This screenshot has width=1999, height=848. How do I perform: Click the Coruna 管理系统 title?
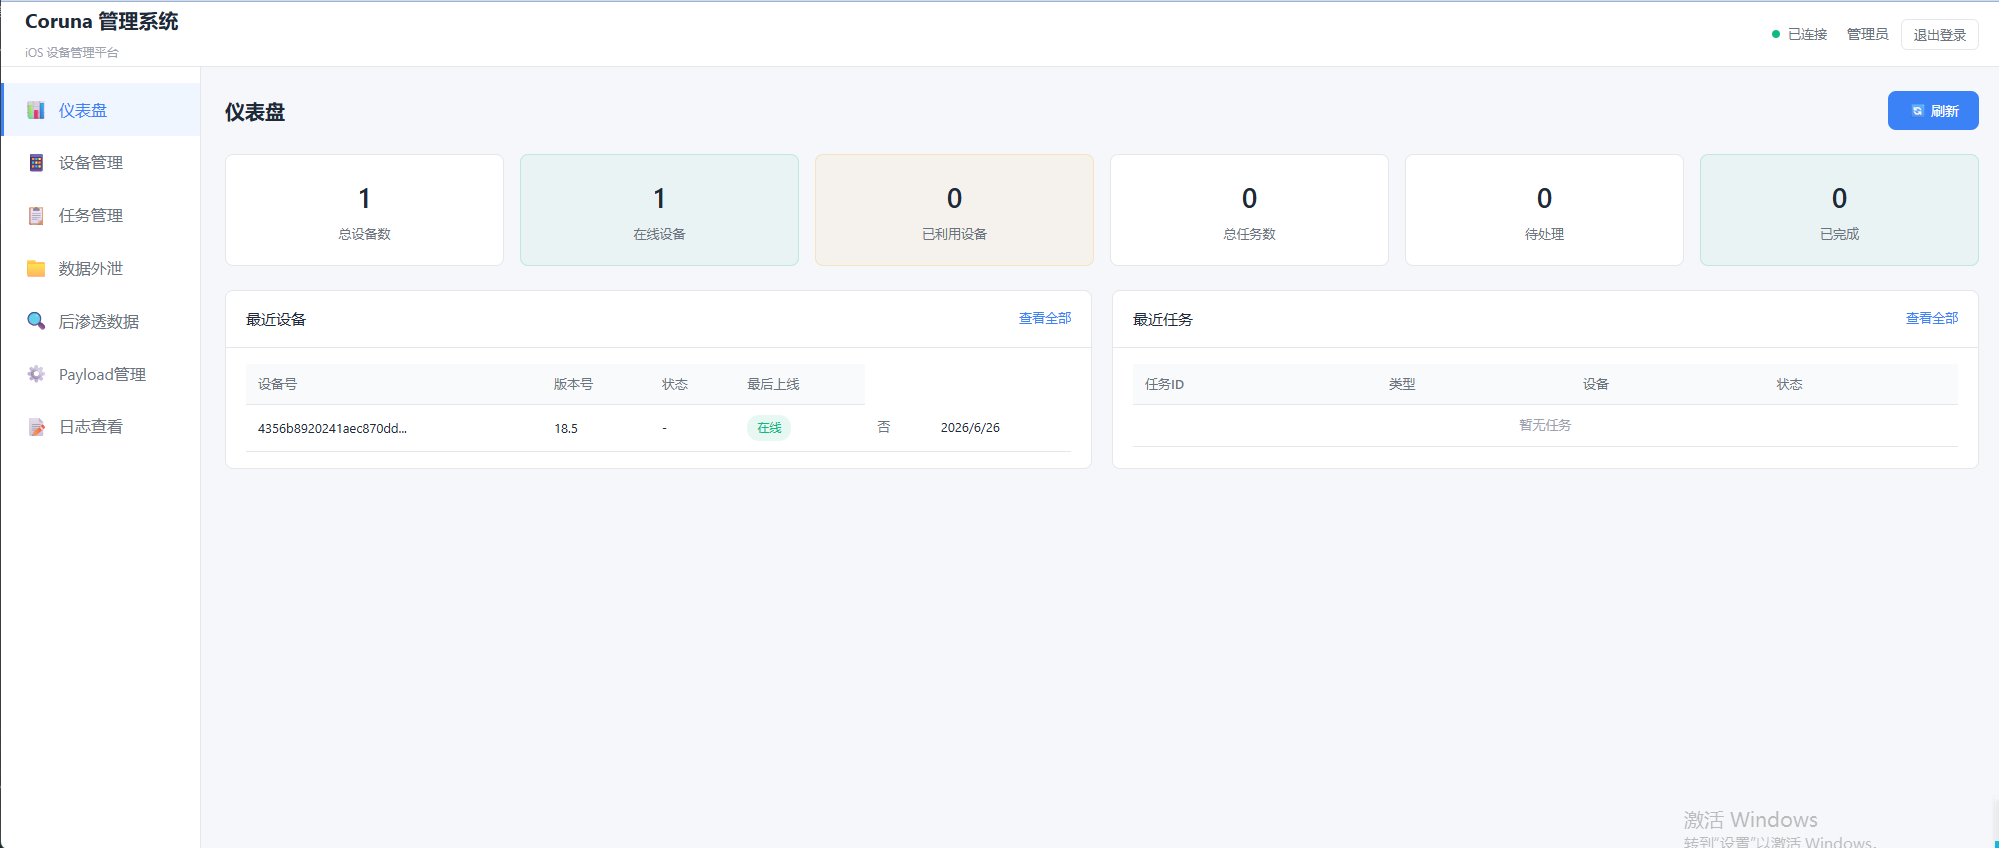click(101, 21)
